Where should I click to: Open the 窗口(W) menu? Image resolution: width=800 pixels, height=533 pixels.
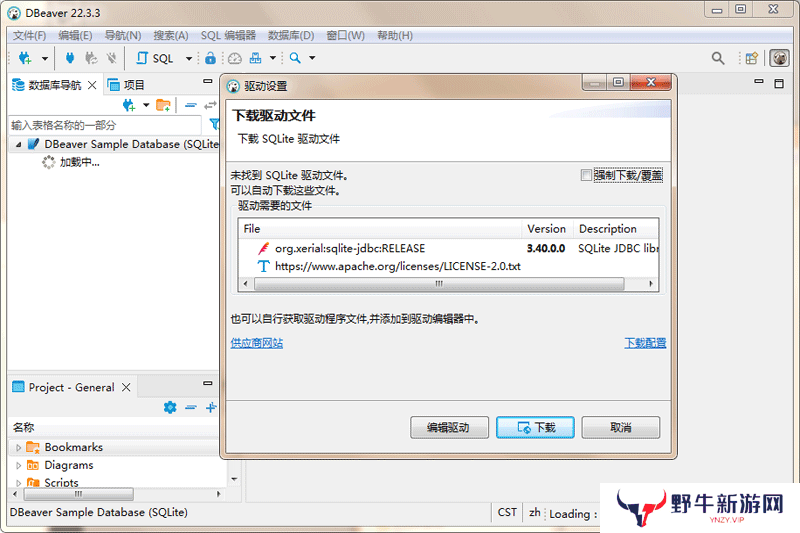(x=345, y=36)
